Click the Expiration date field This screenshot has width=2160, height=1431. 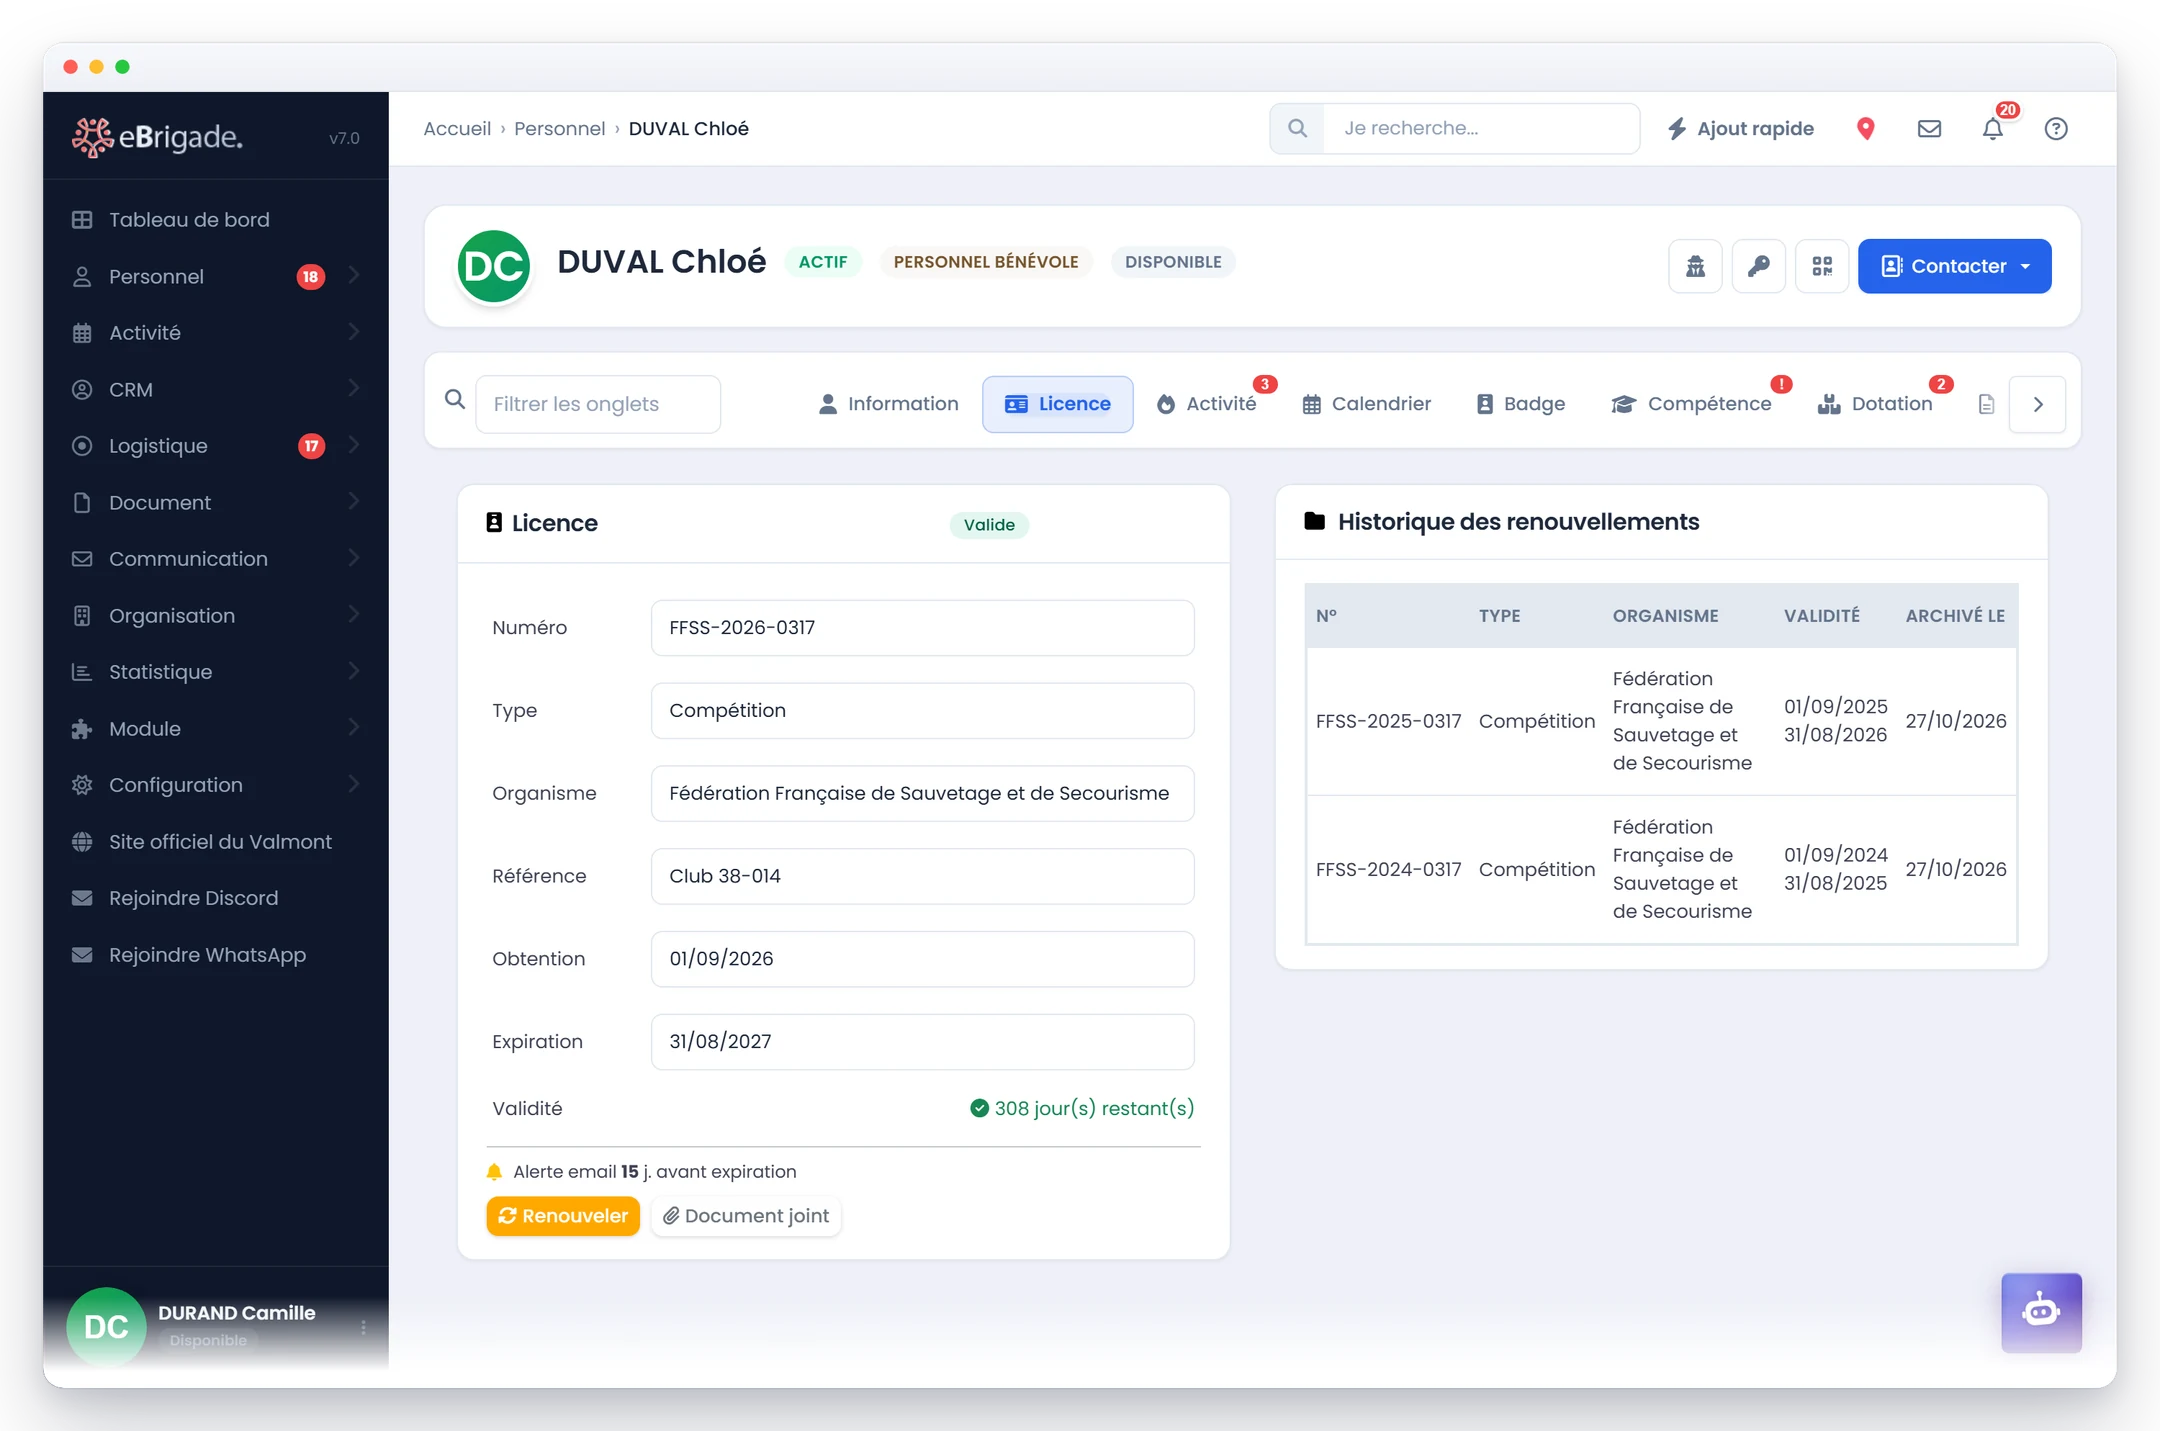(x=922, y=1042)
